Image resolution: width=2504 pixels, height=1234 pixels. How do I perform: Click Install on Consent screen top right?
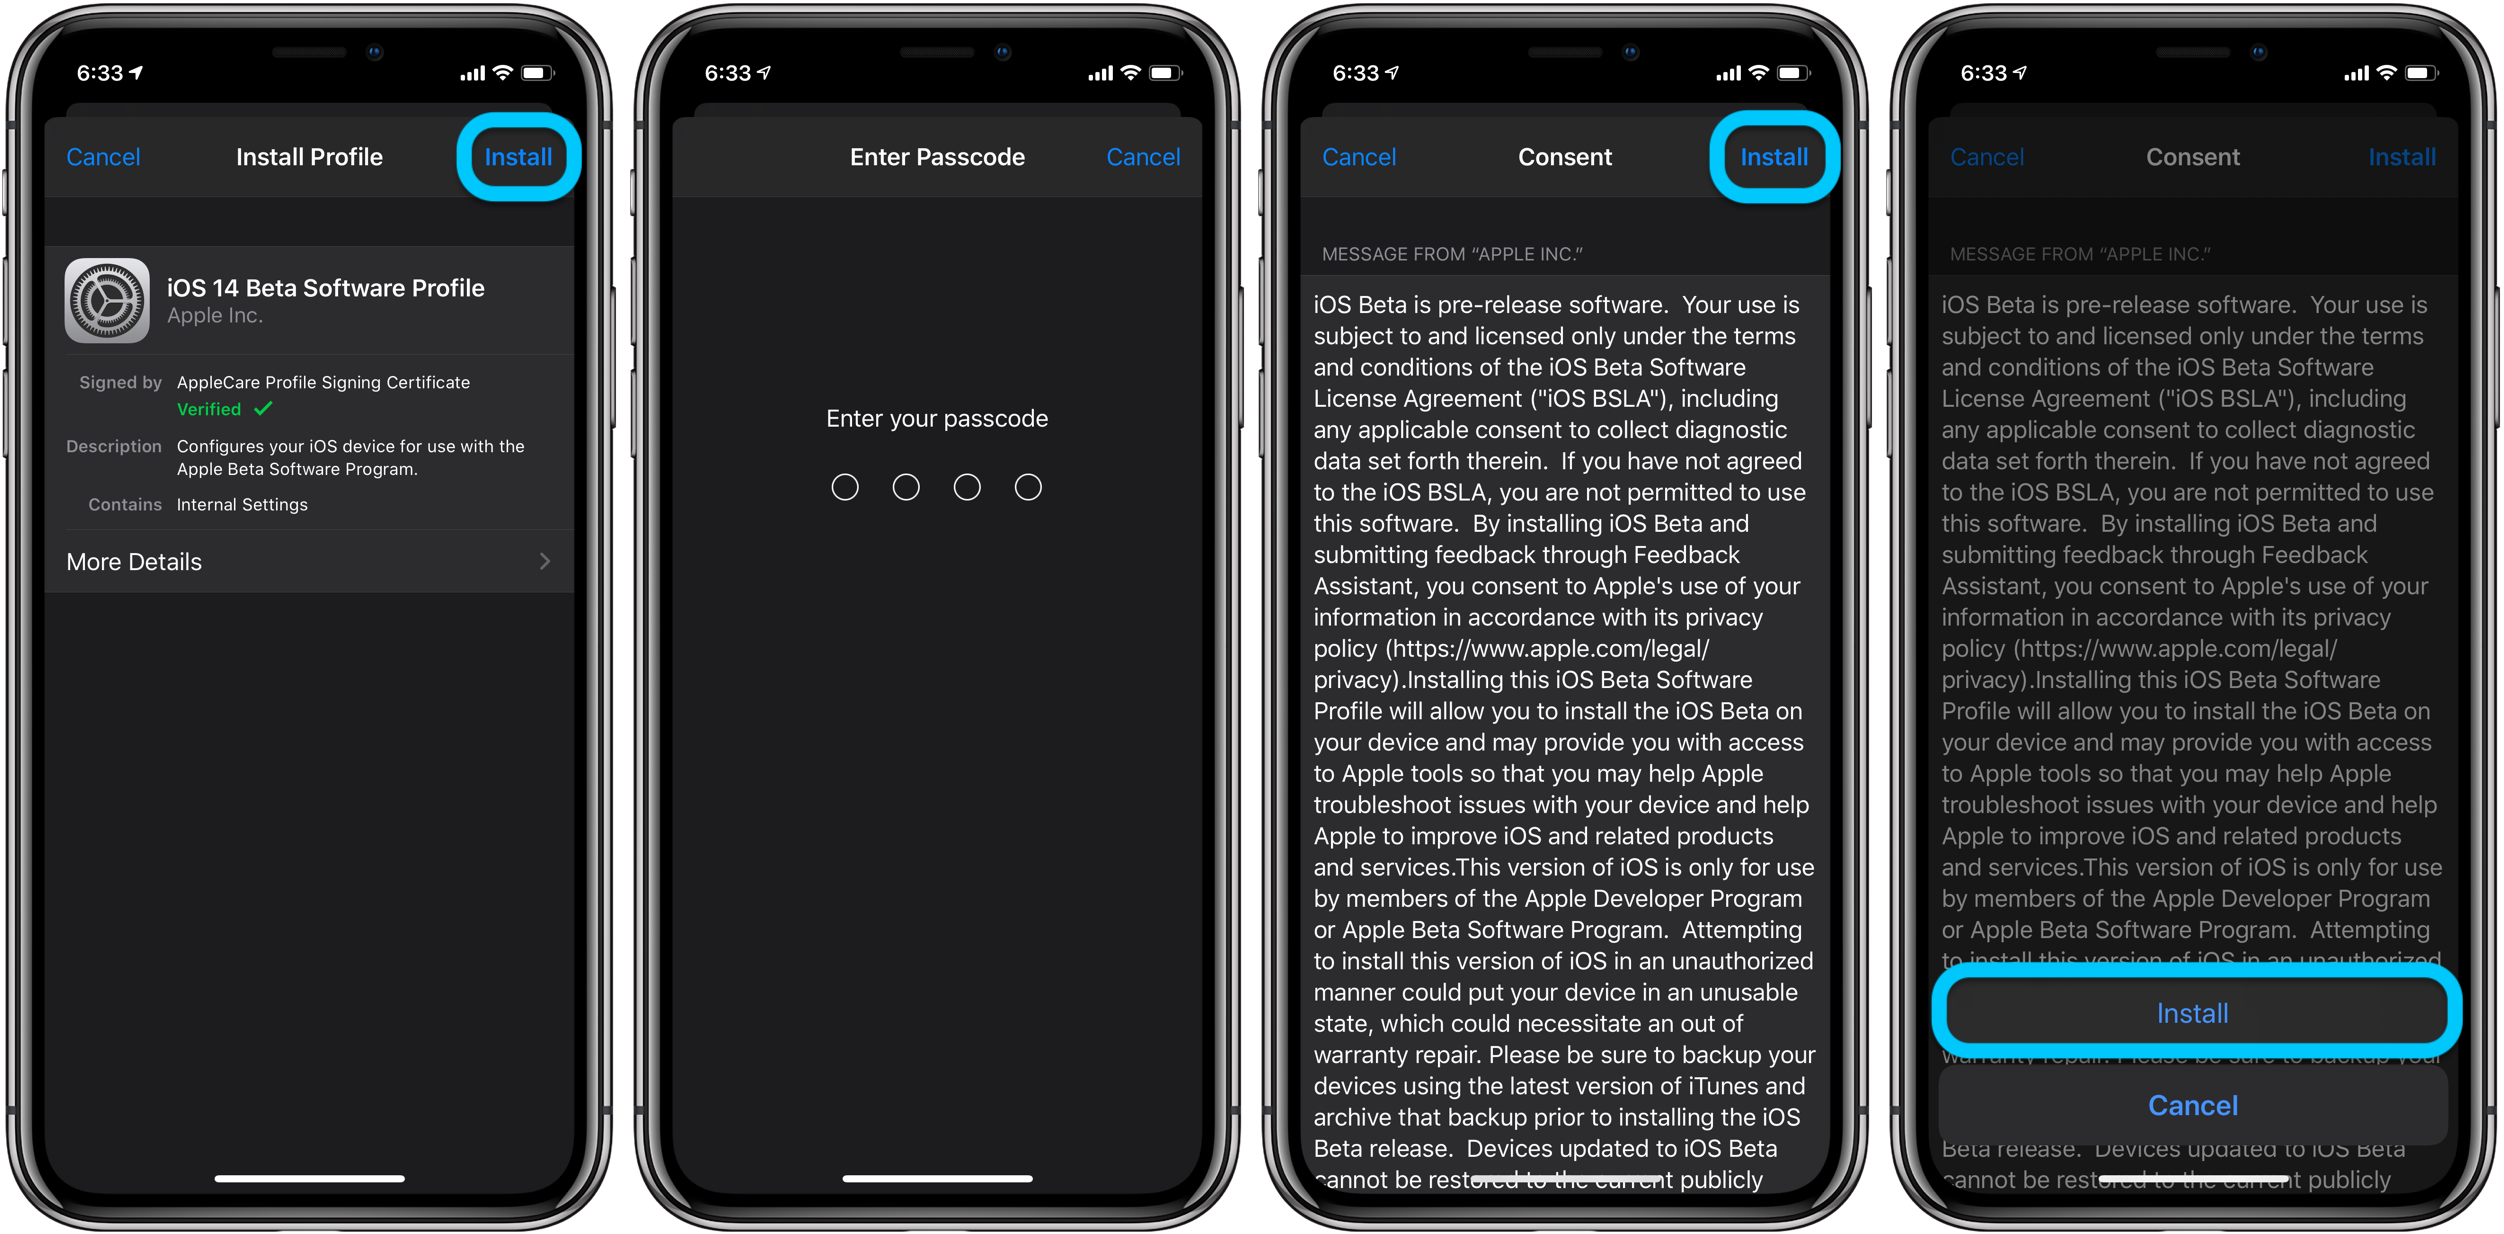pos(1774,155)
